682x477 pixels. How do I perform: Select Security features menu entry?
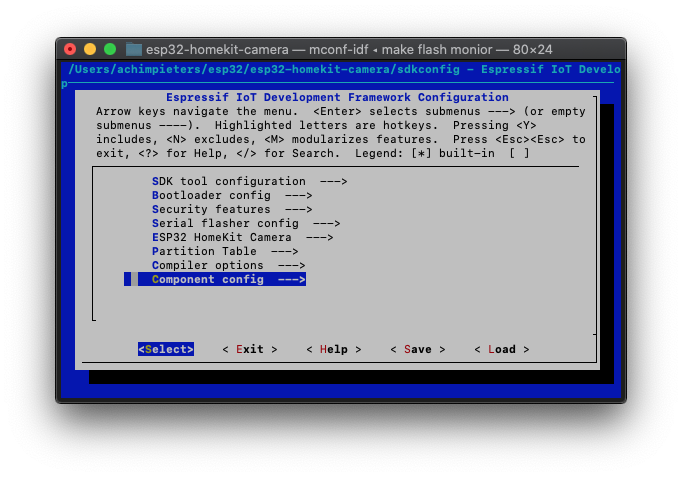pyautogui.click(x=232, y=209)
